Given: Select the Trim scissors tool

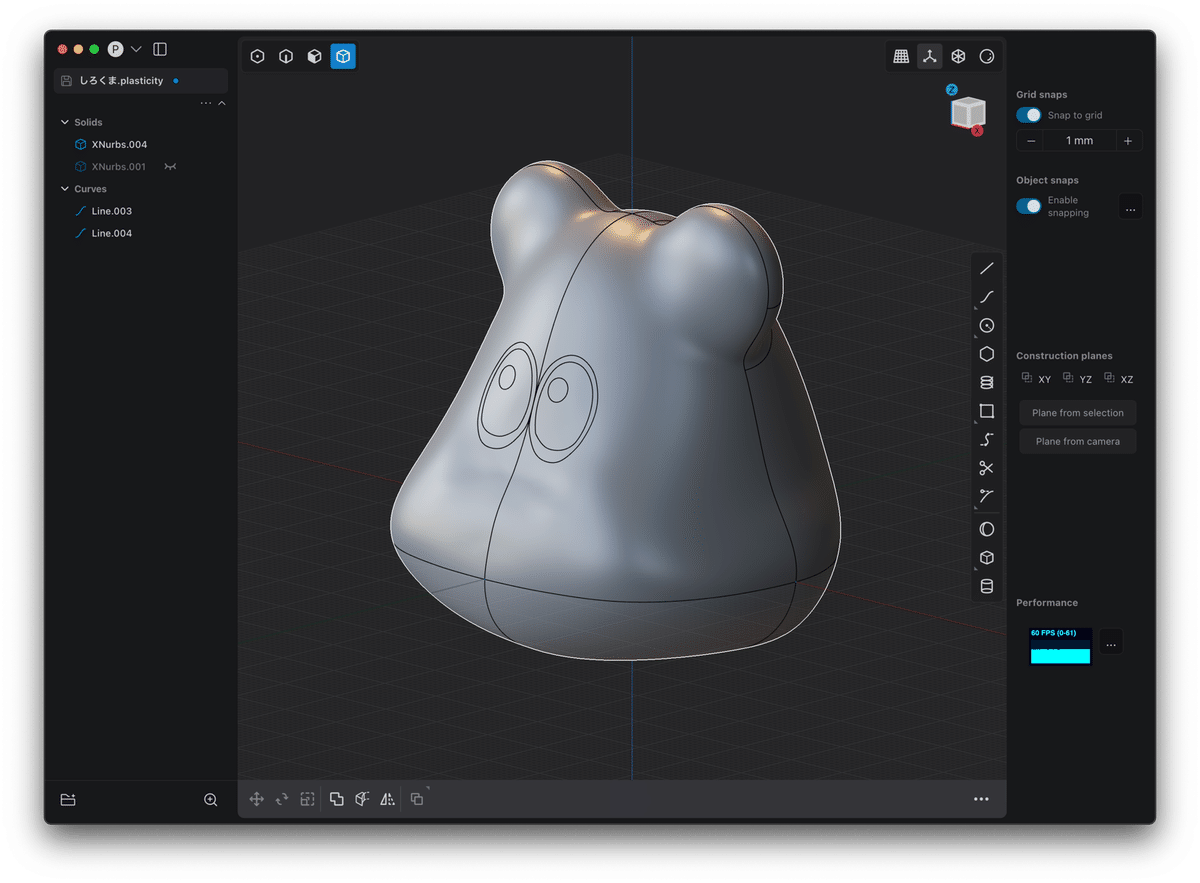Looking at the screenshot, I should [x=987, y=468].
